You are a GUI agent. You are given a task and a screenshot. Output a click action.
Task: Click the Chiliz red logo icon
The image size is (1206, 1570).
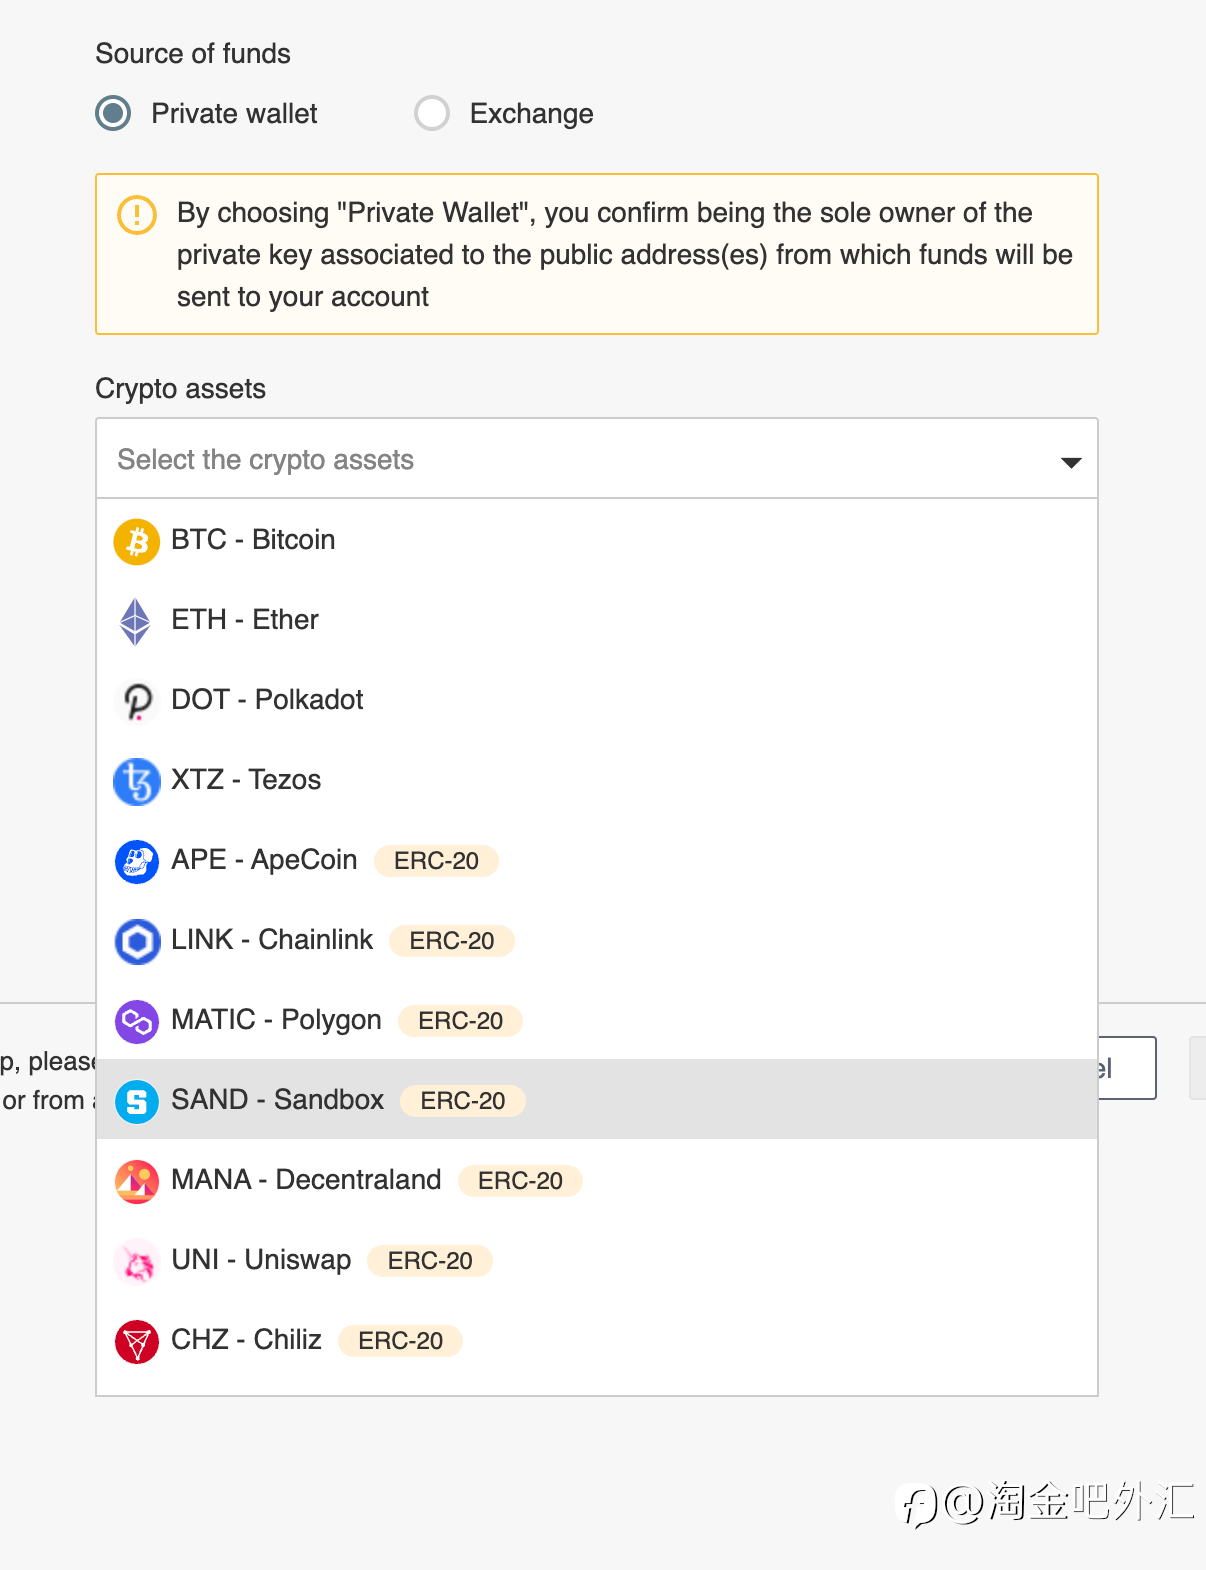click(x=137, y=1341)
